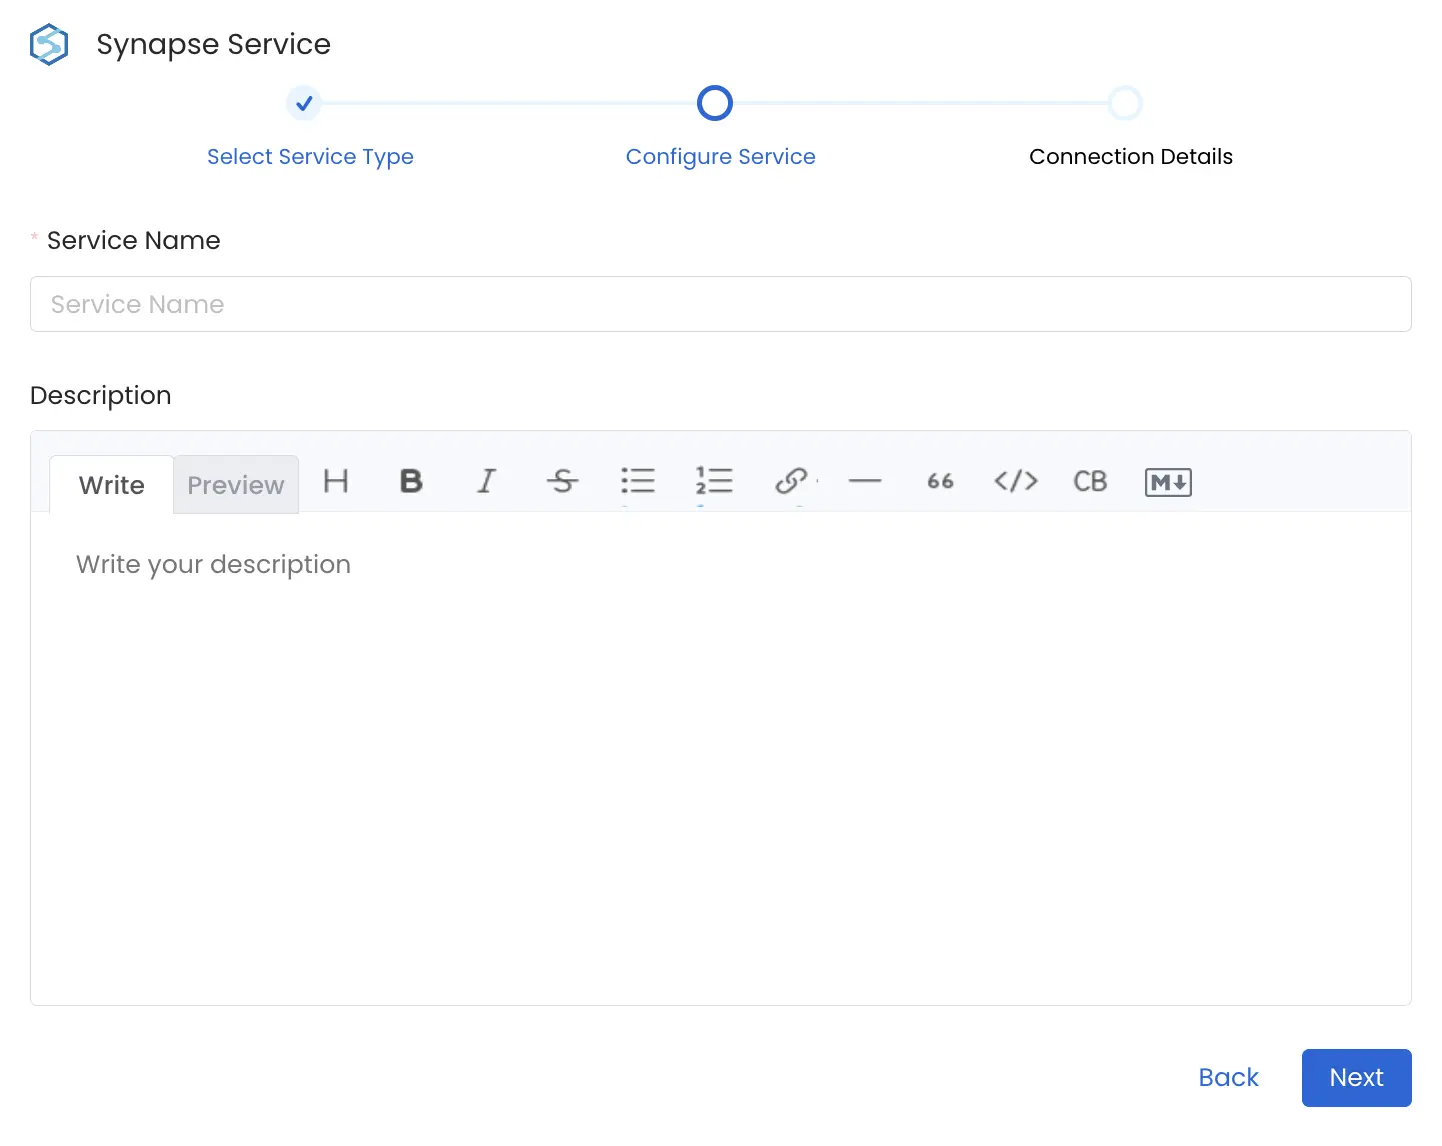Go back using the Back button

point(1228,1077)
